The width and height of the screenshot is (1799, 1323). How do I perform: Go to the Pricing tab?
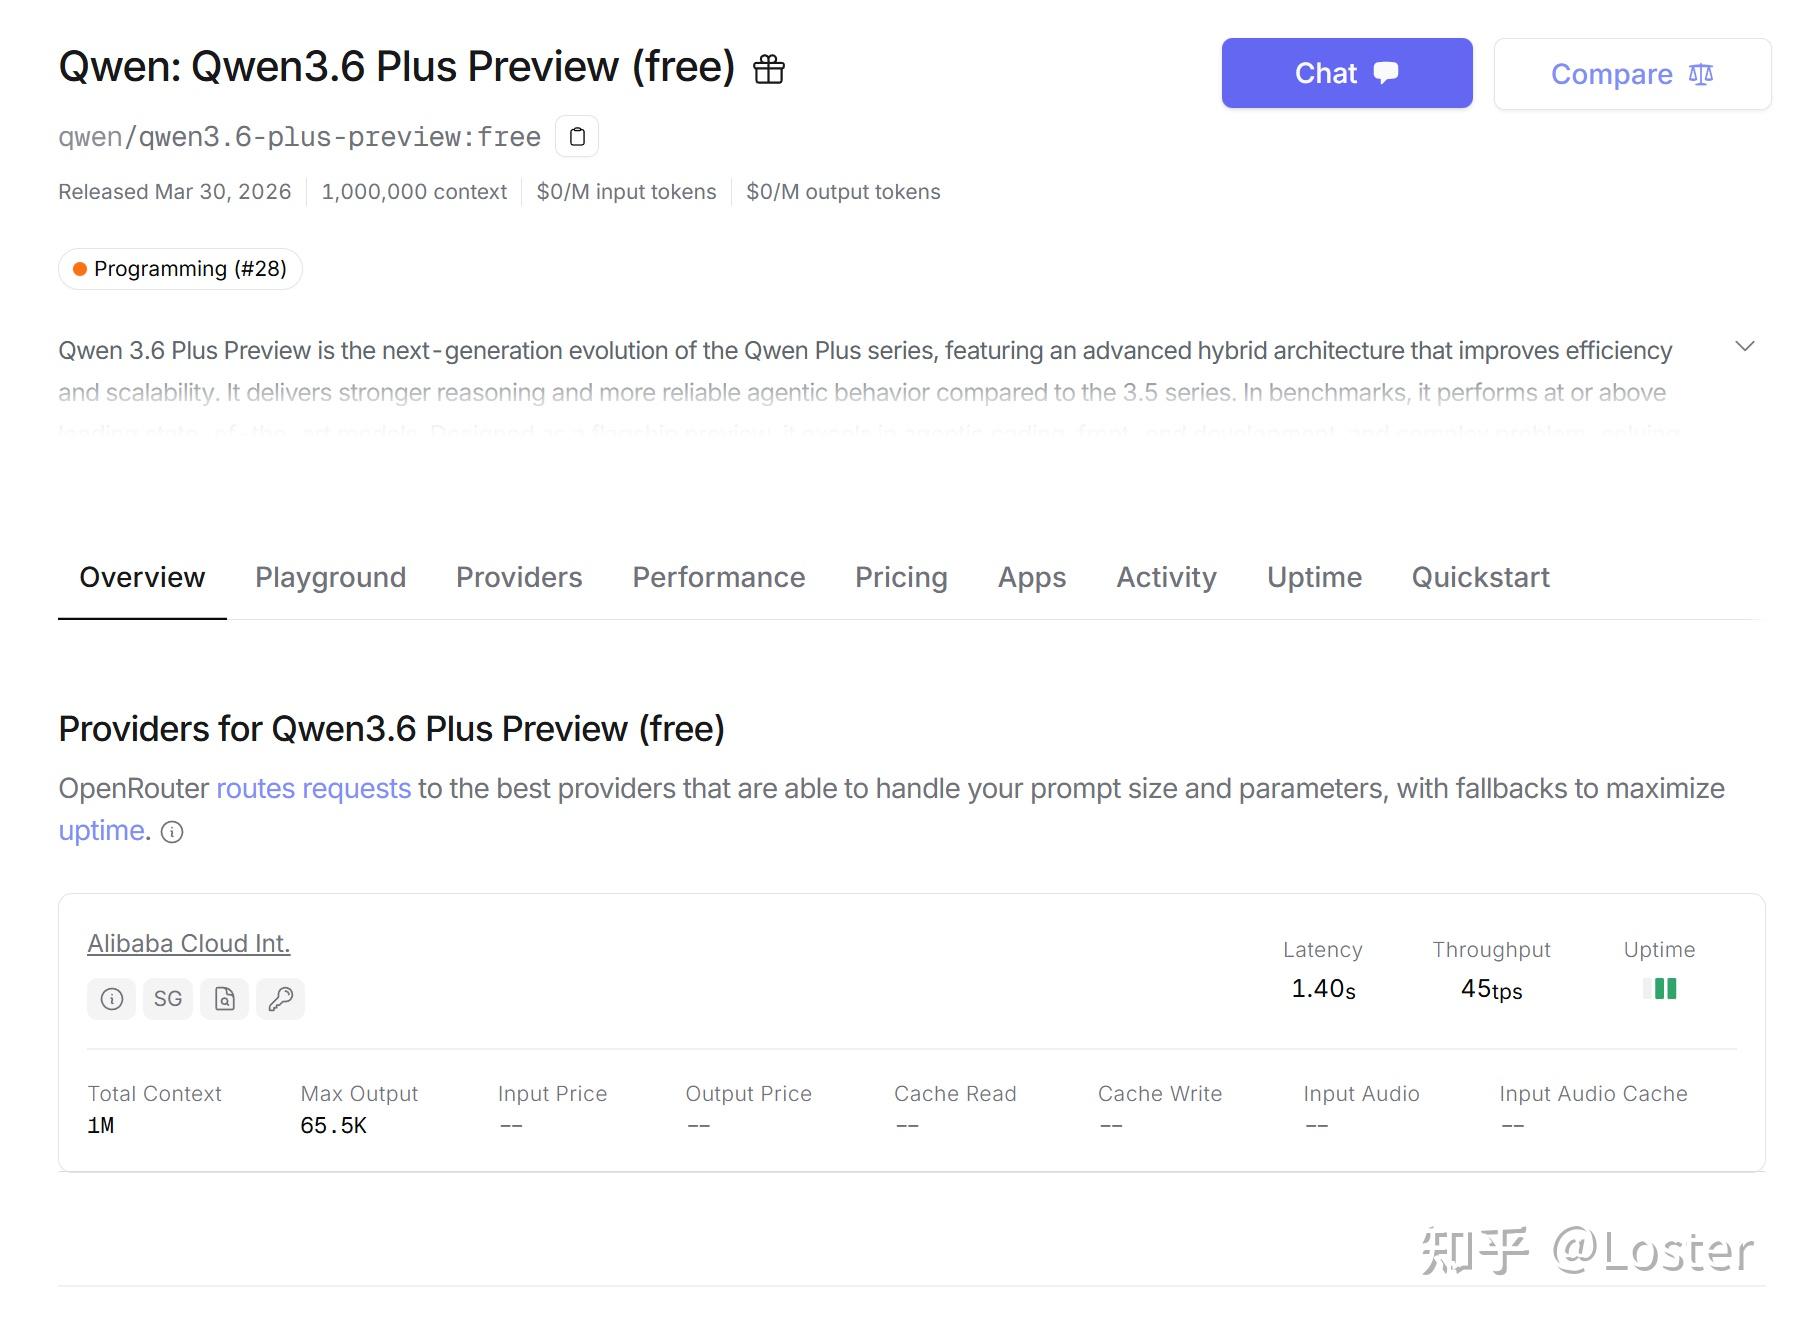(901, 577)
